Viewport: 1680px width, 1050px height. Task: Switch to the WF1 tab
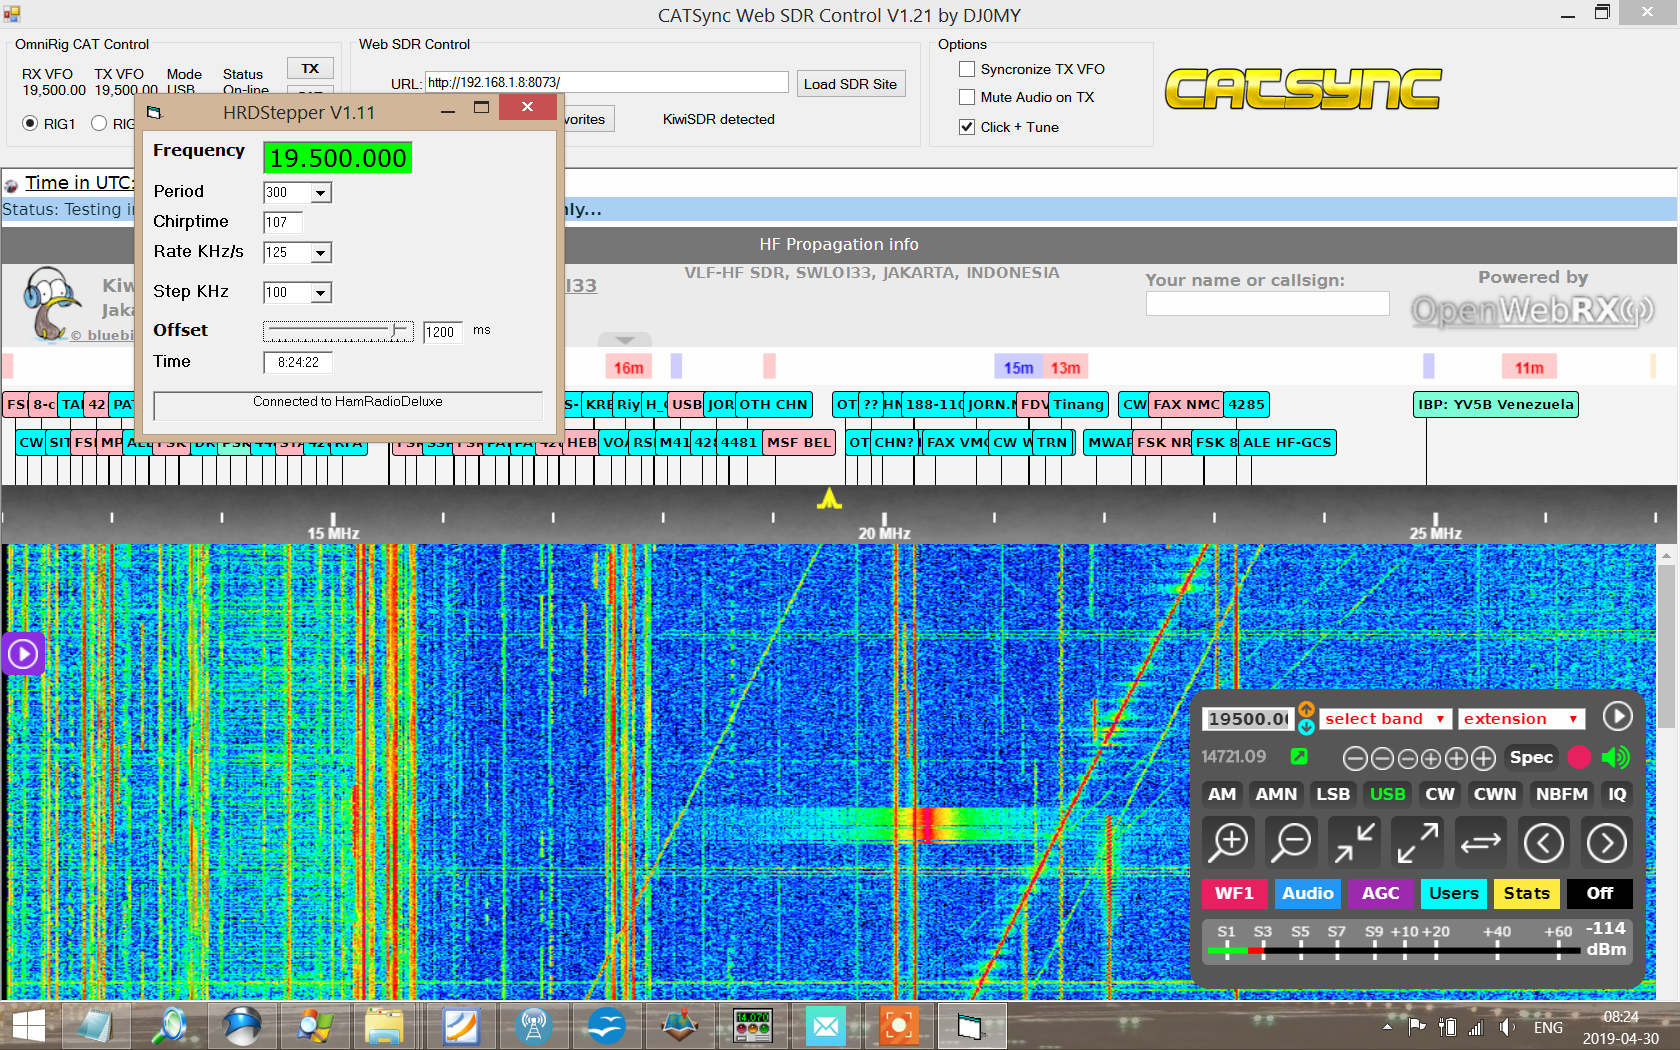tap(1234, 893)
